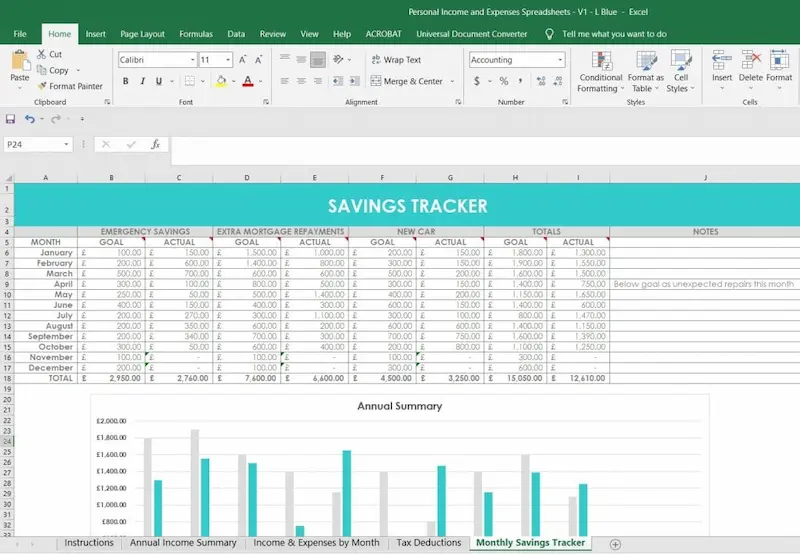800x554 pixels.
Task: Click the Orientation text-angle icon
Action: coord(338,59)
